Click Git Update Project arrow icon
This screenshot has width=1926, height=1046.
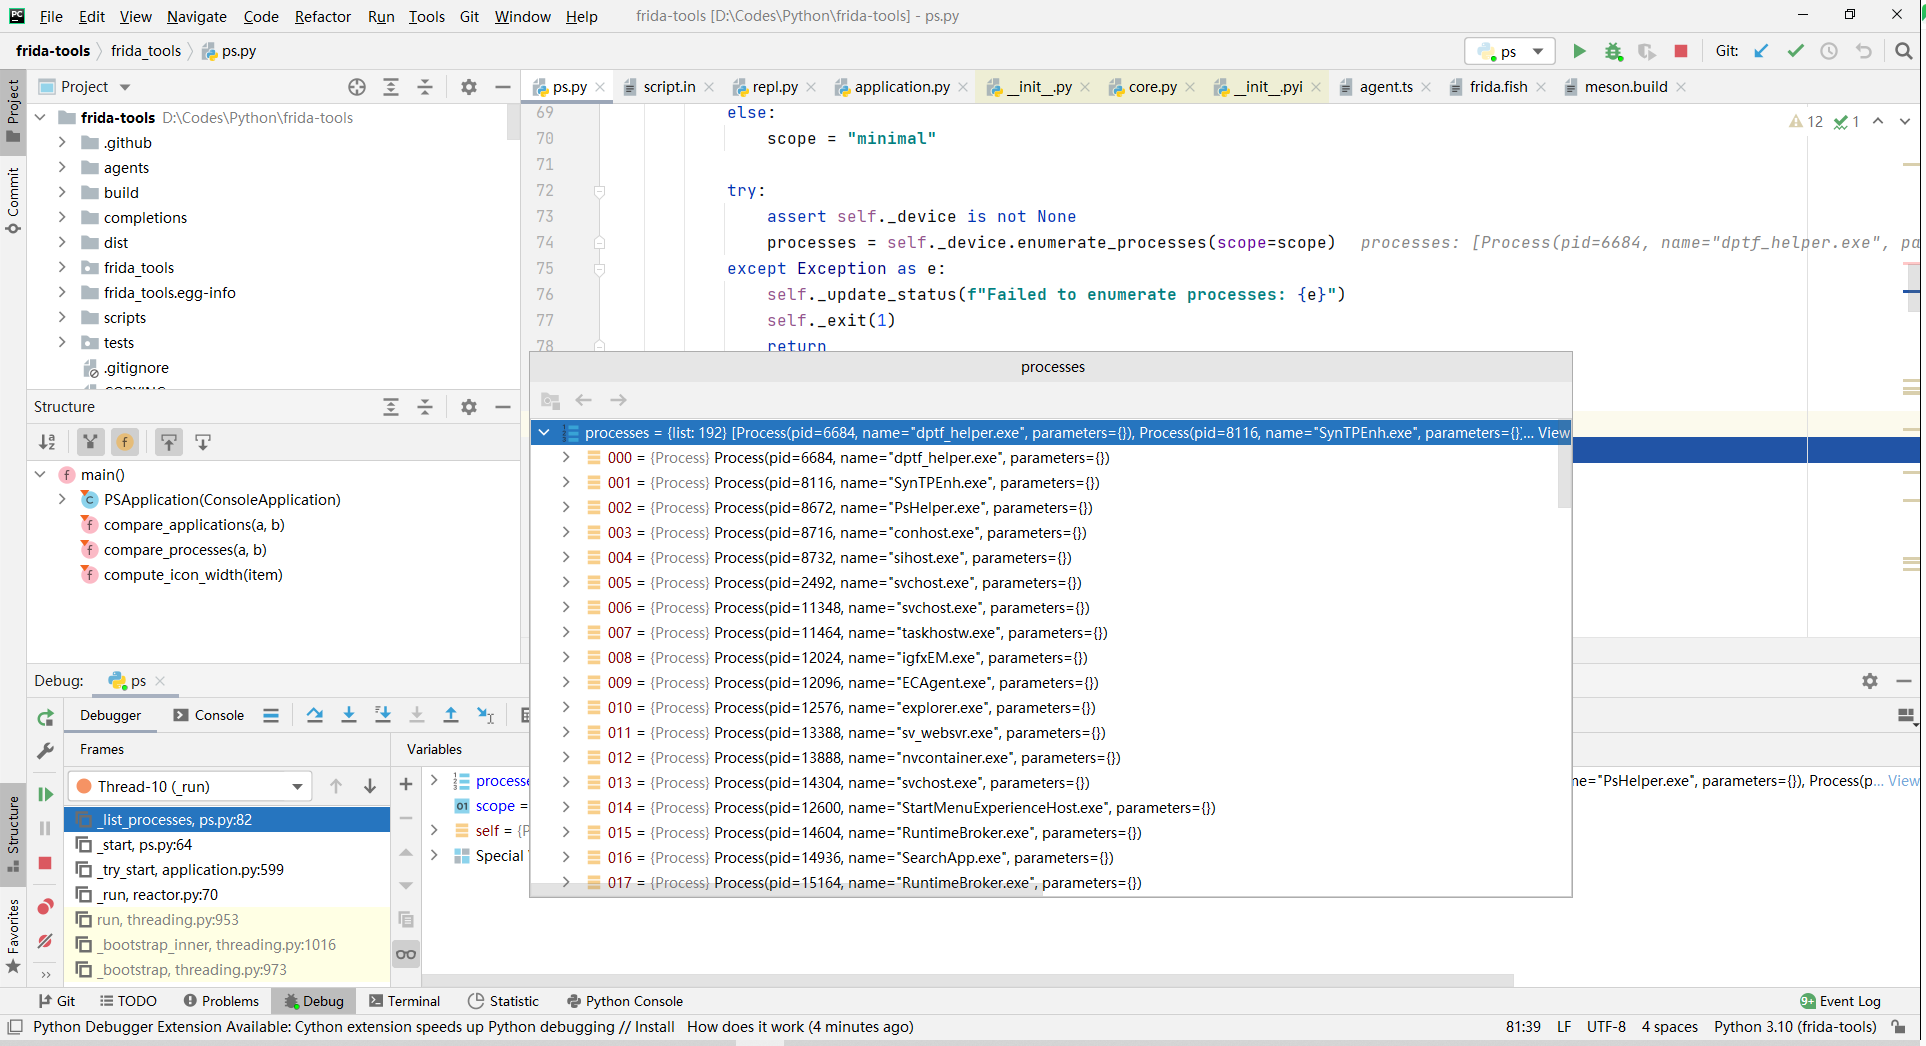1761,51
